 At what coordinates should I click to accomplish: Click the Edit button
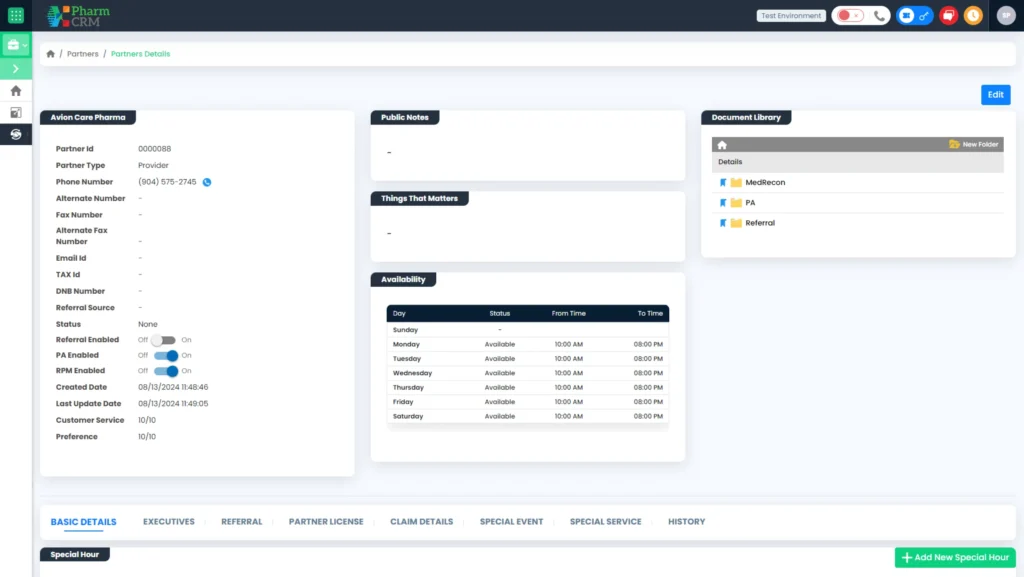click(x=995, y=93)
